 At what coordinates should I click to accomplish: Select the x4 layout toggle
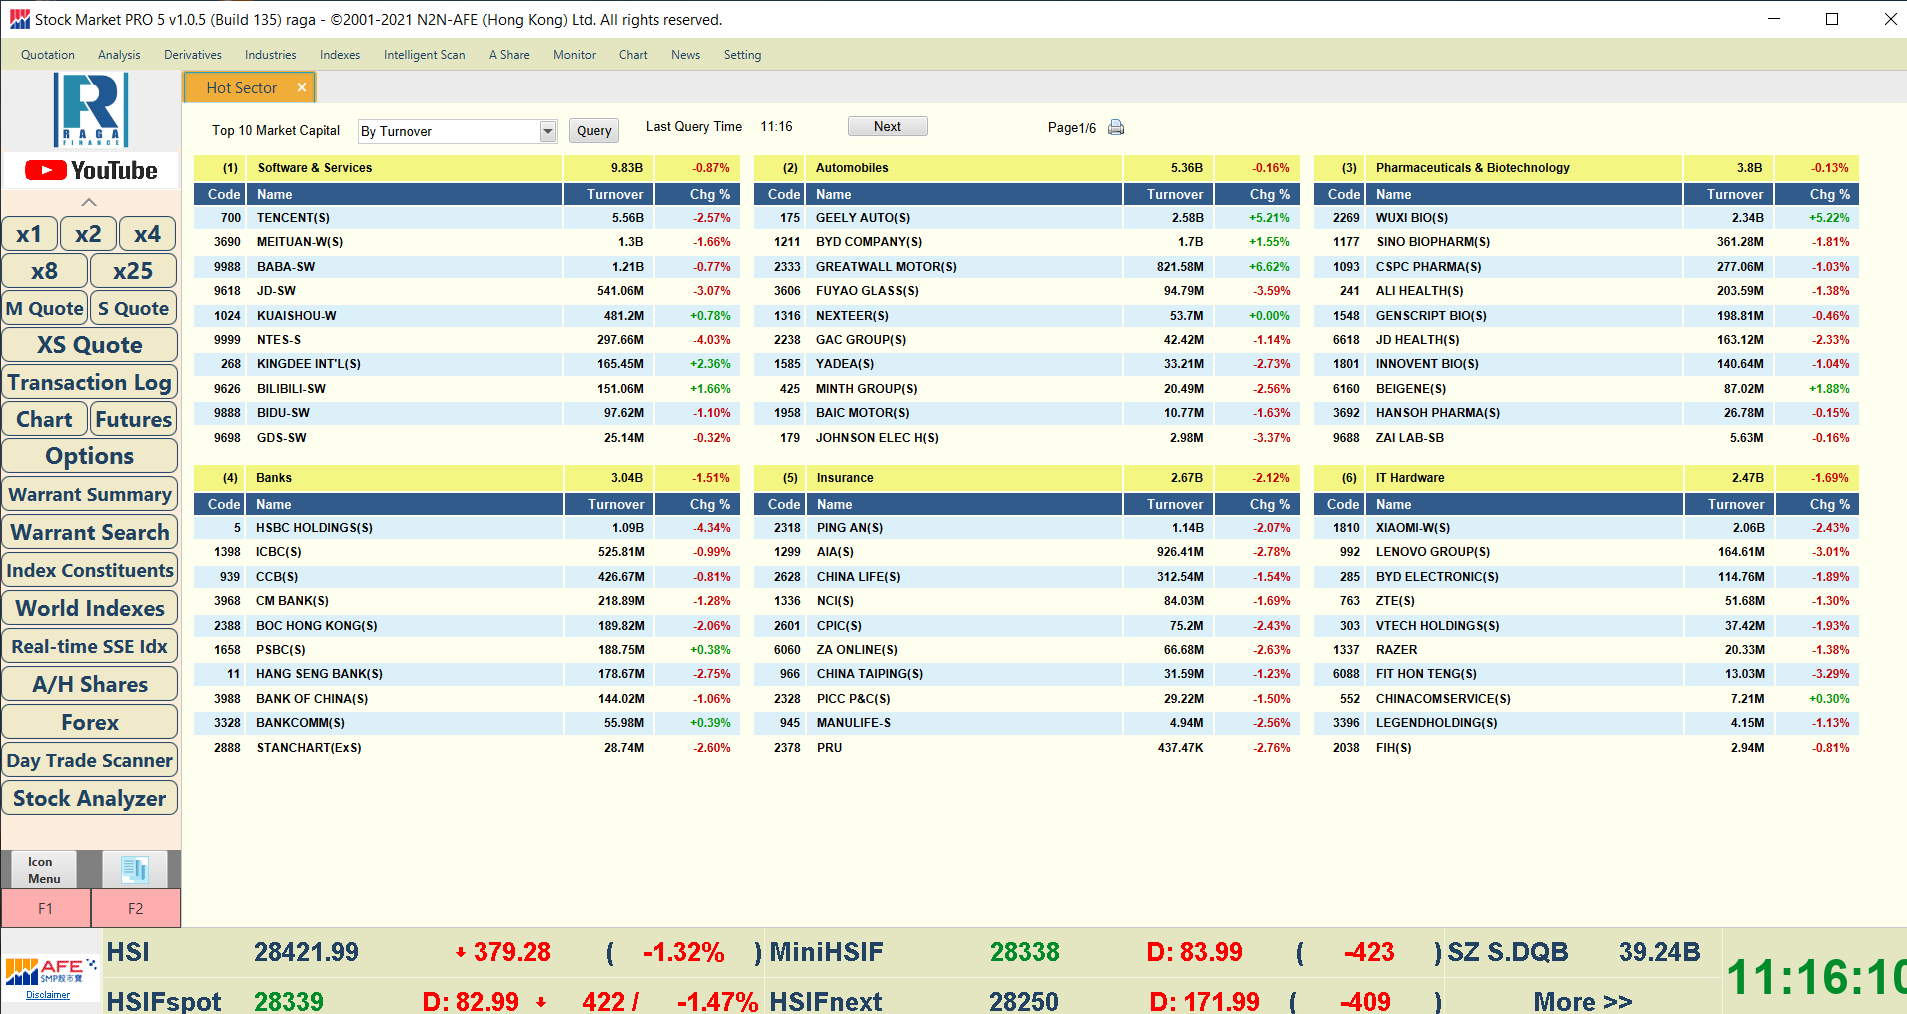147,234
